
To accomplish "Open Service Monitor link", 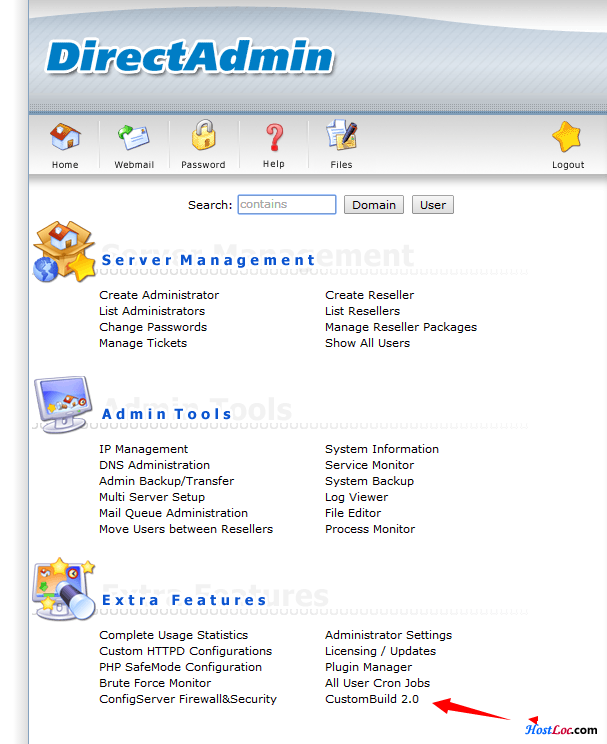I will coord(369,465).
